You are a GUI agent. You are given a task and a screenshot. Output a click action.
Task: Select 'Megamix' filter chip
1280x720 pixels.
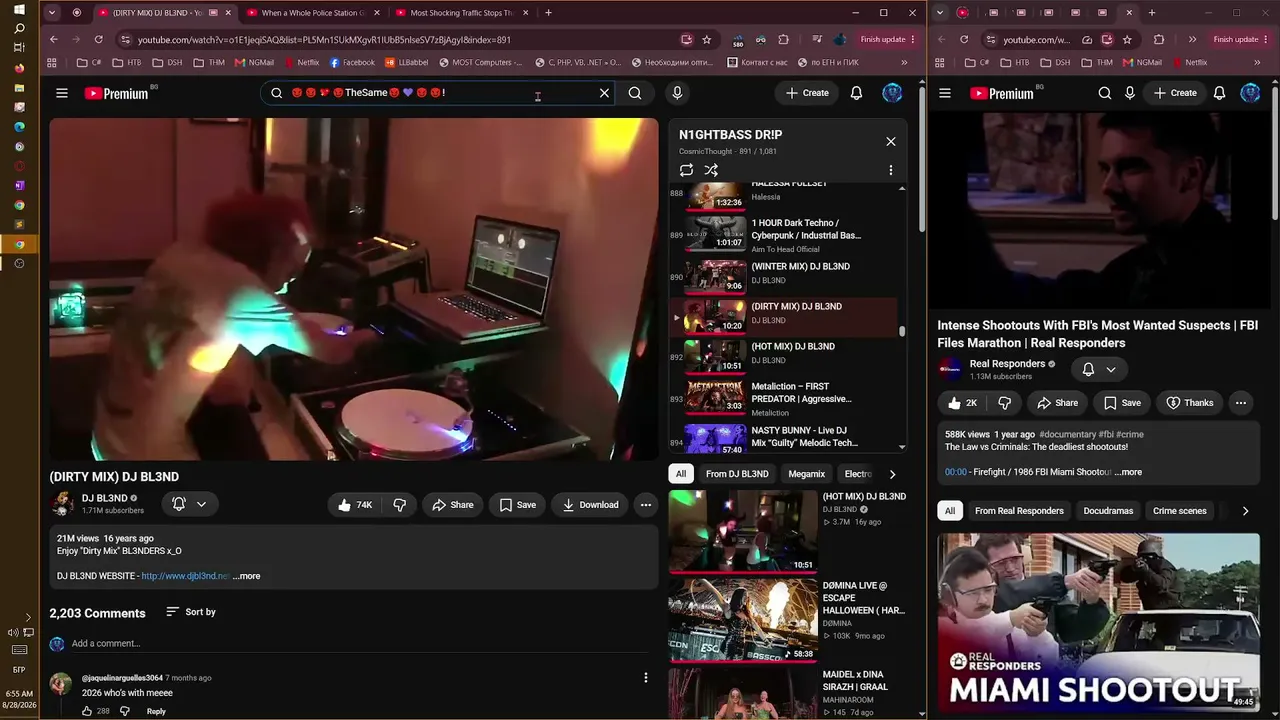tap(807, 474)
